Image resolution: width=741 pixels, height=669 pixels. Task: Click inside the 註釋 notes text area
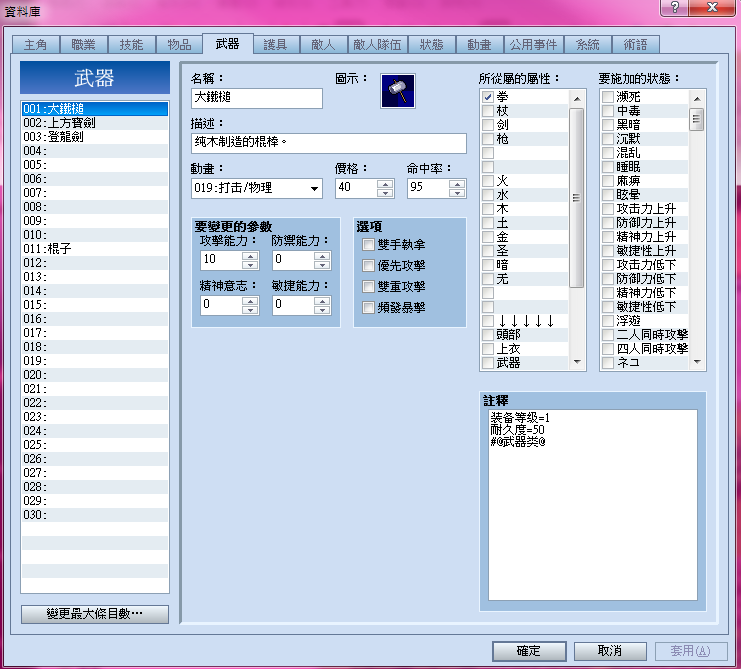tap(593, 505)
